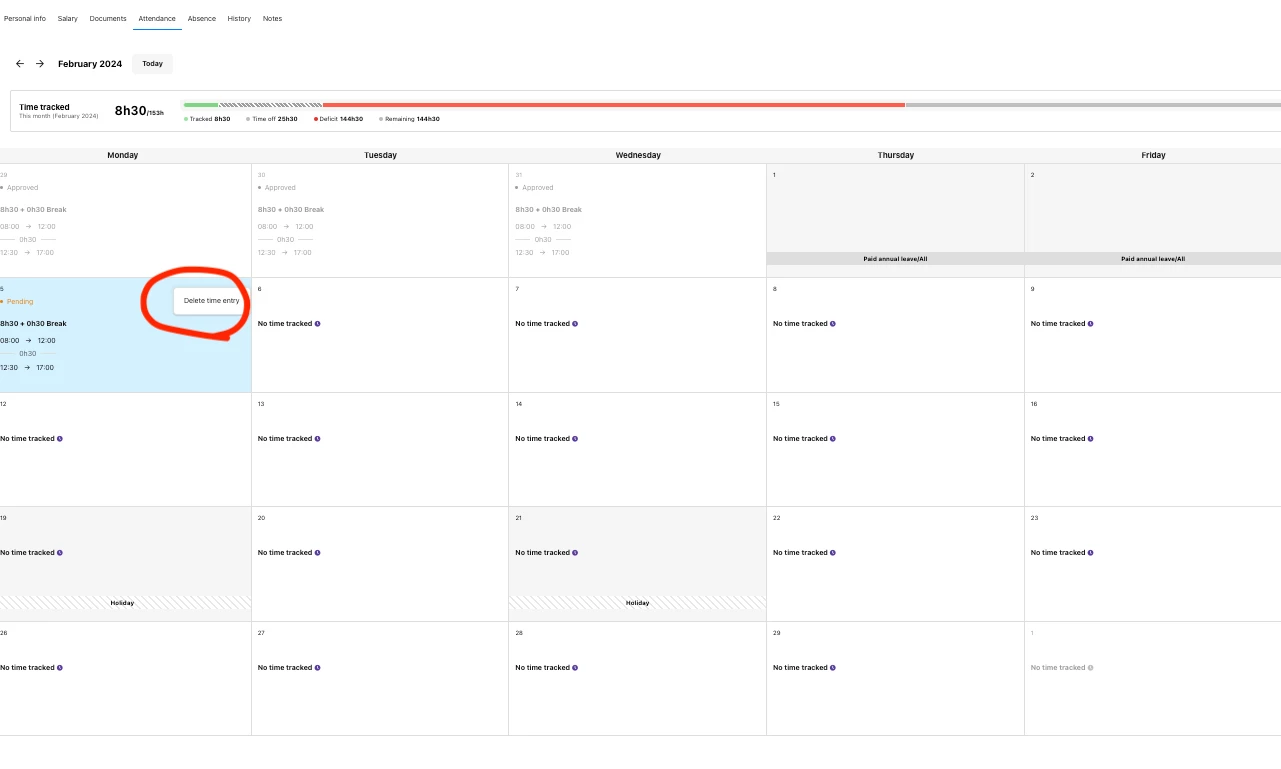The height and width of the screenshot is (769, 1281).
Task: Click Paid annual leave/All bar on Friday 2
Action: [x=1153, y=258]
